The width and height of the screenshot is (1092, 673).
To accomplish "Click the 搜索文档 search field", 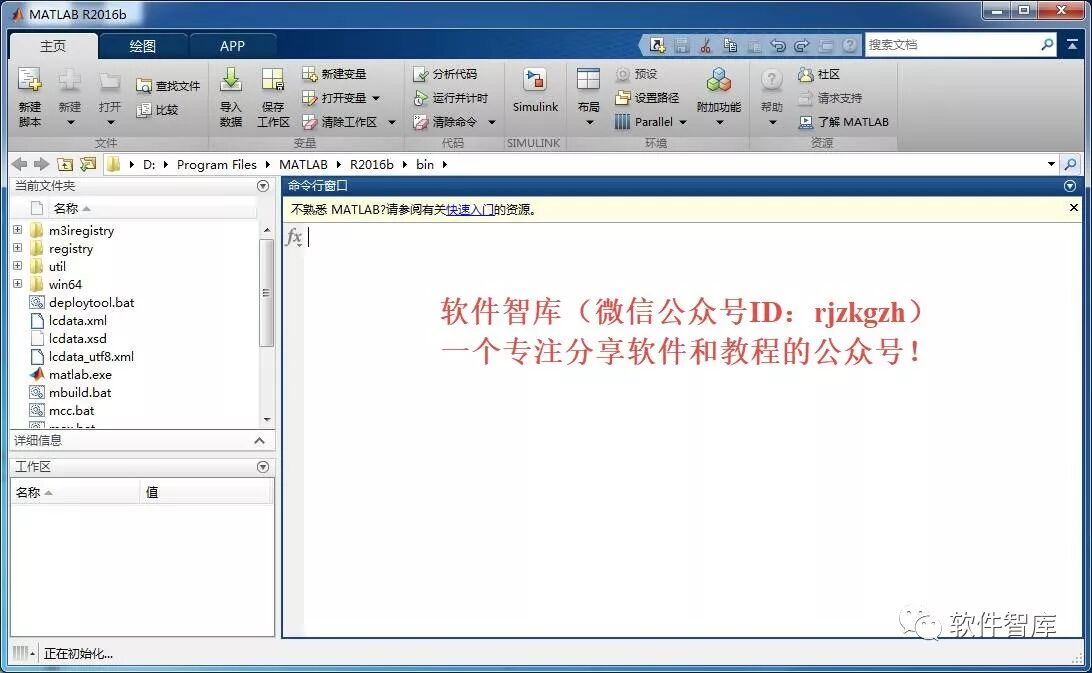I will coord(951,45).
